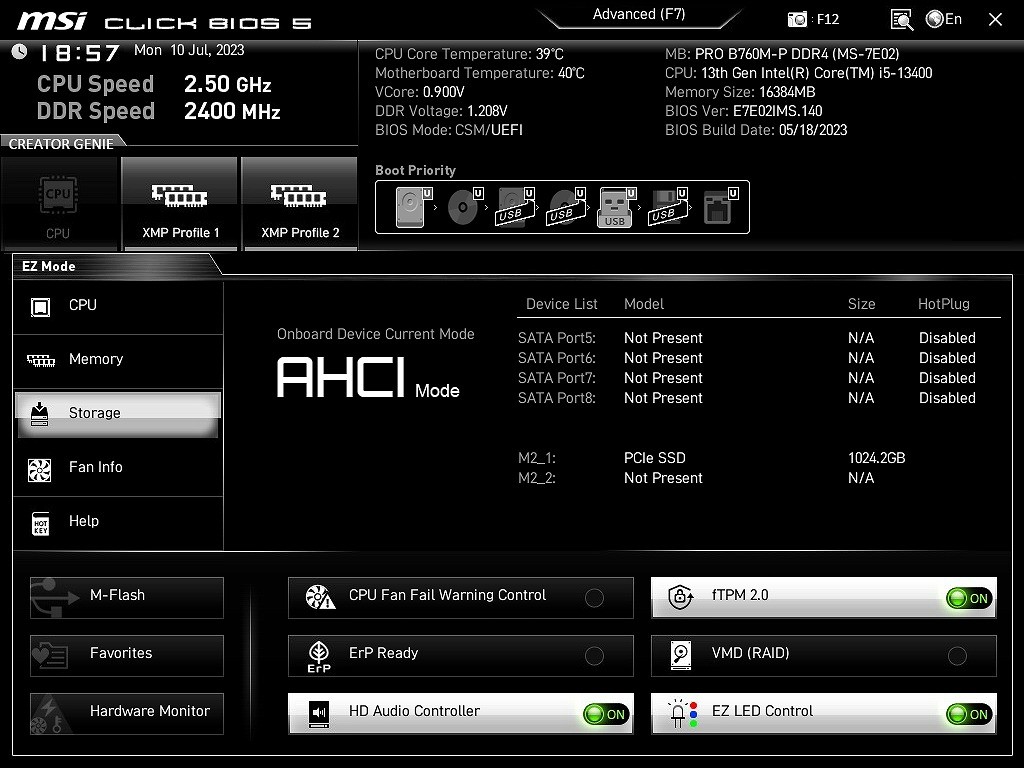Click the 18:57 system time
This screenshot has width=1024, height=768.
click(80, 53)
